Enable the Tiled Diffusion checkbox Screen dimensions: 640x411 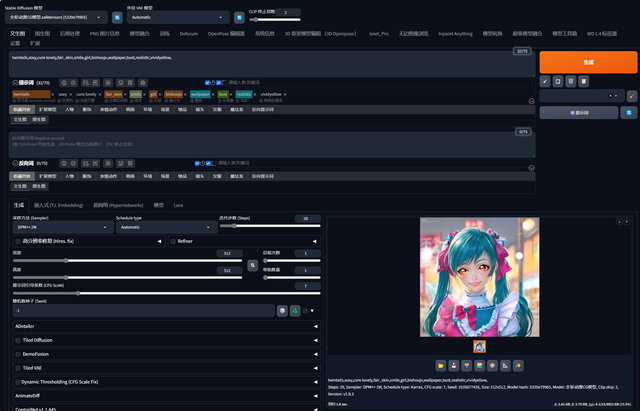(17, 339)
